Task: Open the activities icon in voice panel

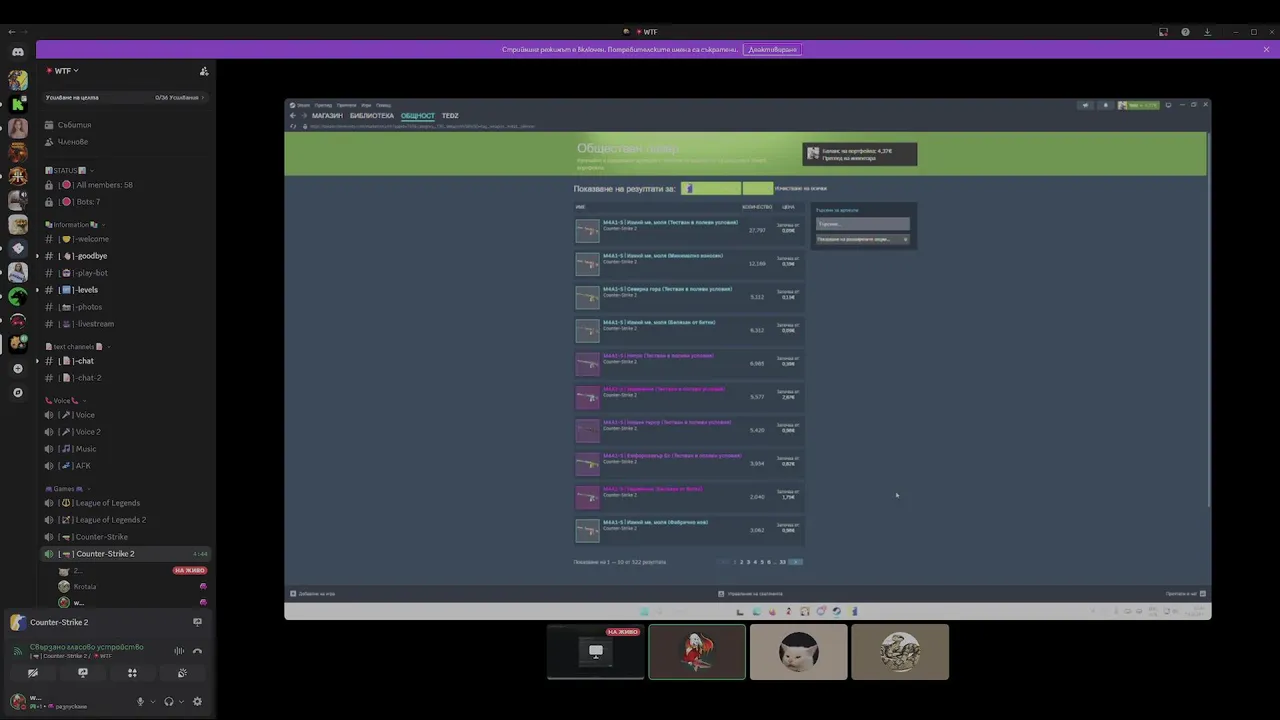Action: (132, 673)
